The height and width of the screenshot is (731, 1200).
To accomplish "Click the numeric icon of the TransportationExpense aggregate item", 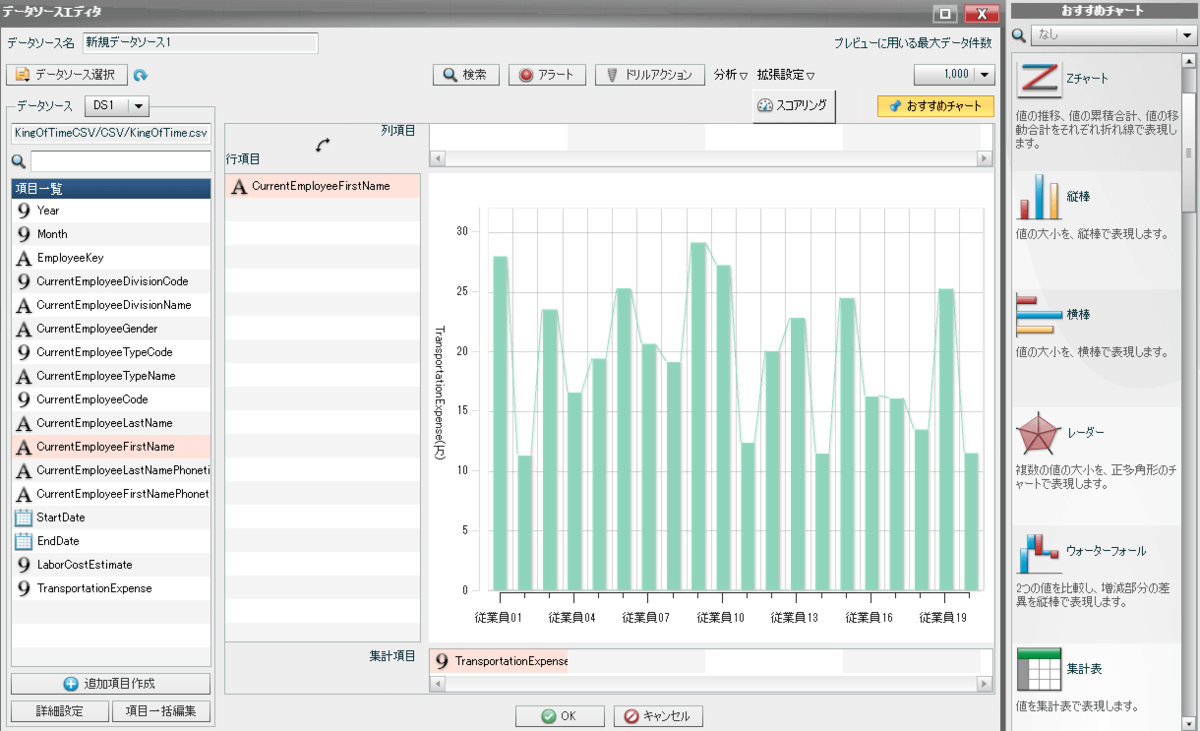I will [441, 662].
